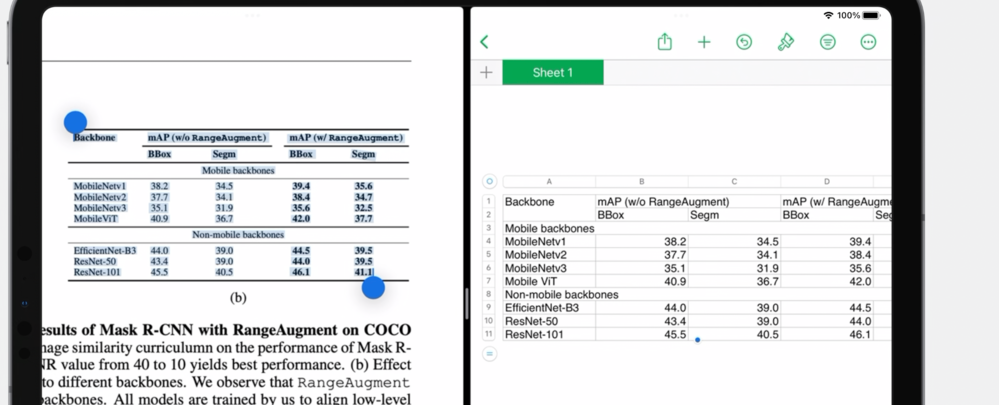The image size is (999, 405).
Task: Tap spreadsheet cell with value 40.5
Action: (x=734, y=334)
